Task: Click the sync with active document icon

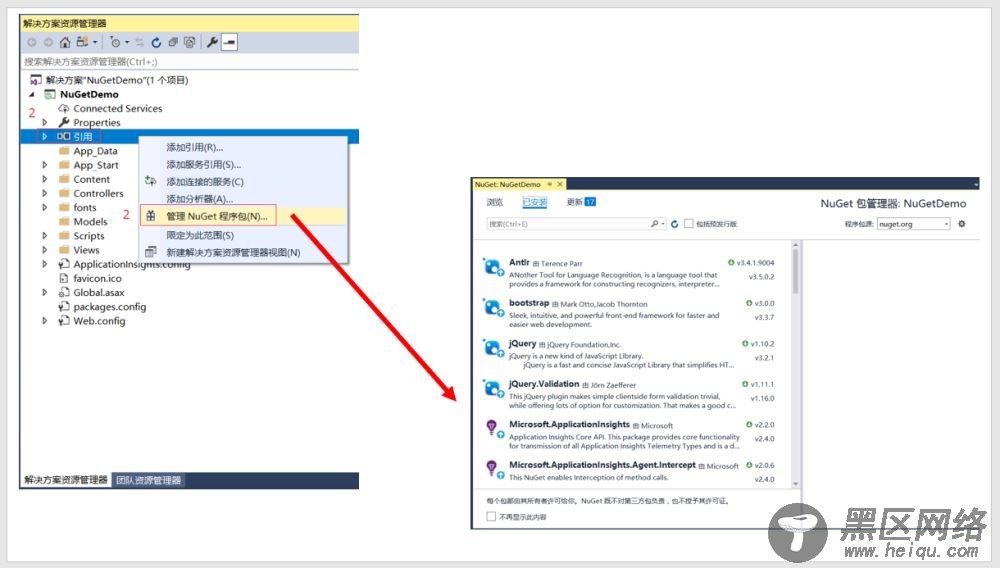Action: (139, 42)
